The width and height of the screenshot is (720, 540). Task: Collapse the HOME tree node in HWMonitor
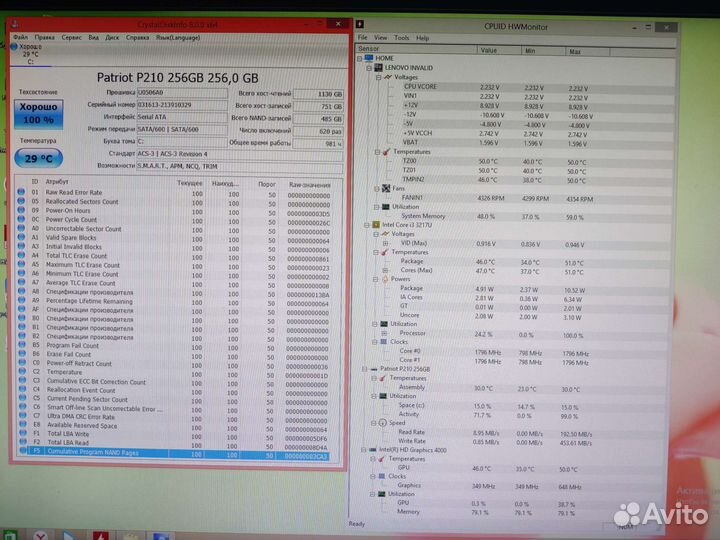pos(360,58)
